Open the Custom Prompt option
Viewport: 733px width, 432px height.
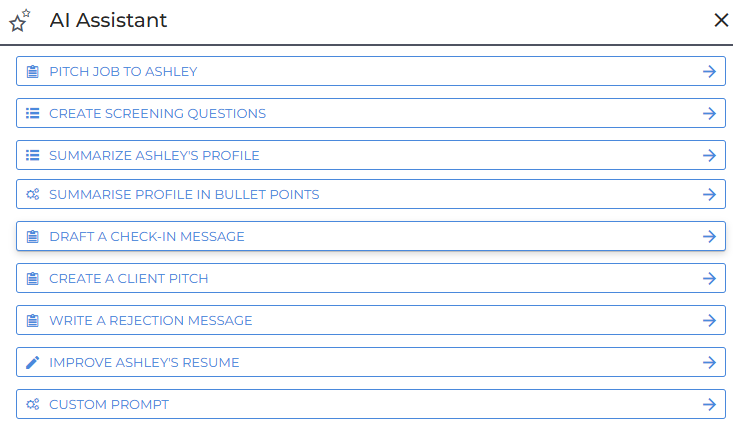(x=109, y=404)
